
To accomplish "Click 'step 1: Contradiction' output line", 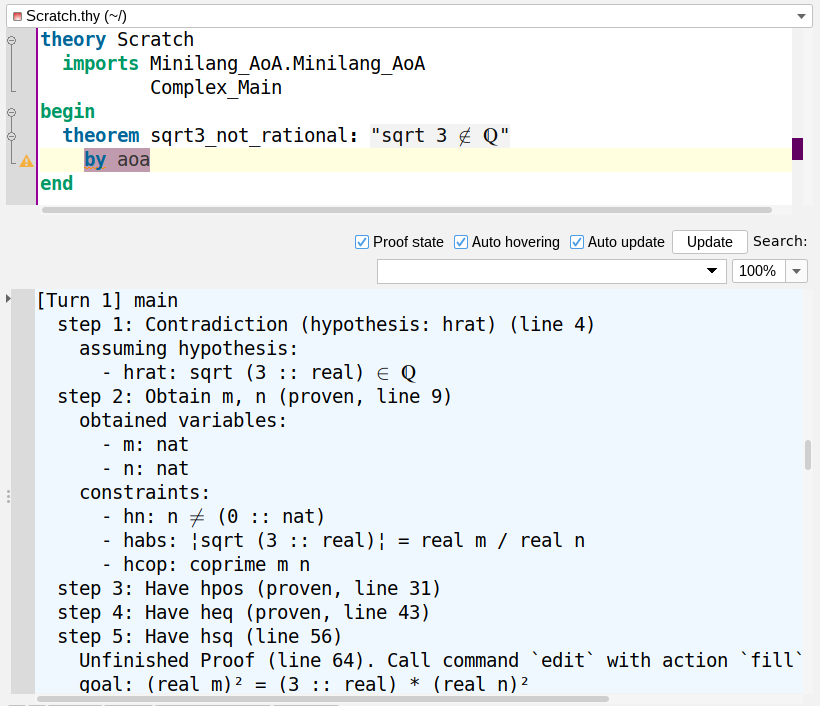I will [x=326, y=325].
